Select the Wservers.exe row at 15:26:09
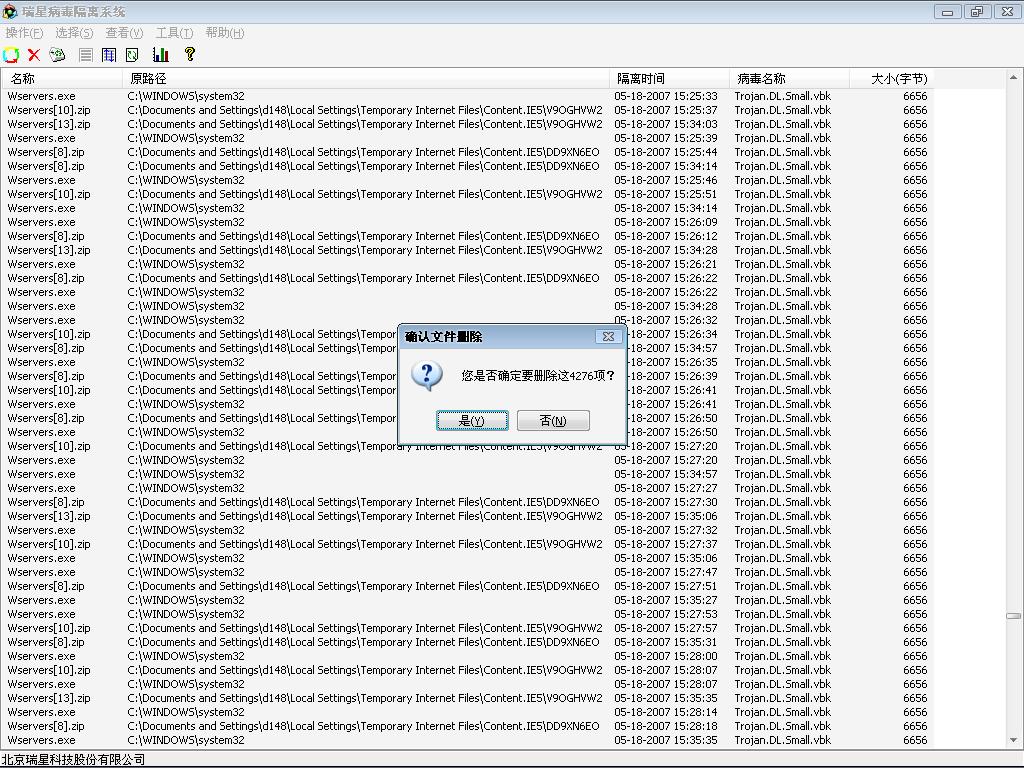 click(x=467, y=222)
